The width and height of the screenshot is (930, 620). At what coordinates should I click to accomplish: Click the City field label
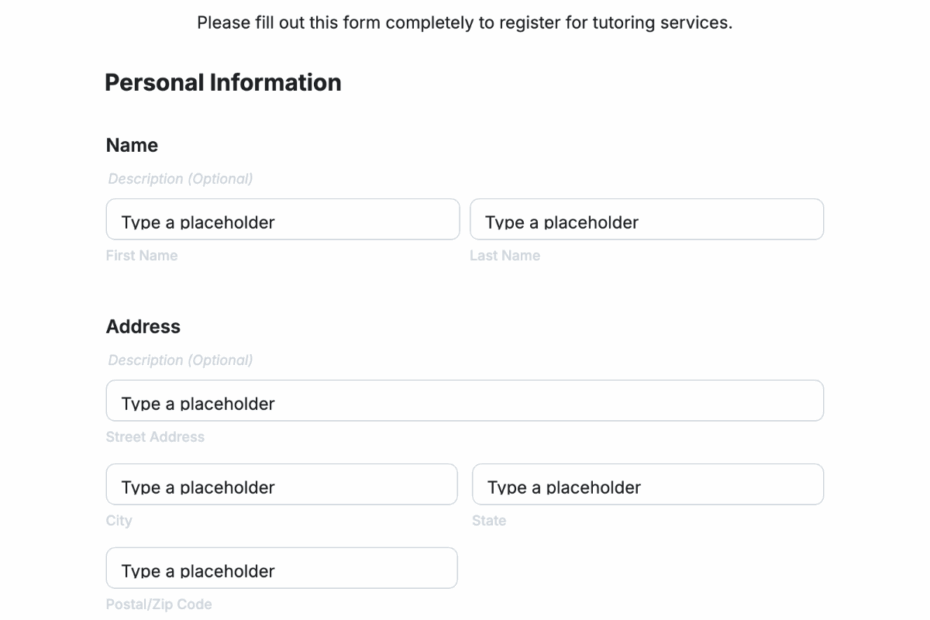(x=119, y=521)
